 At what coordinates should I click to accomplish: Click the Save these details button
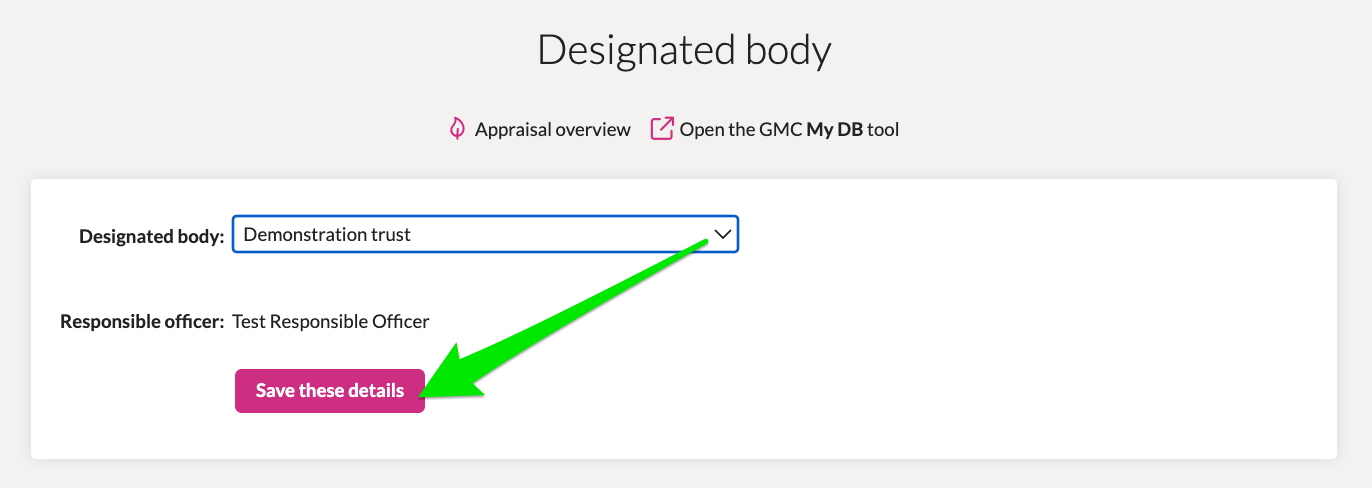pyautogui.click(x=330, y=390)
